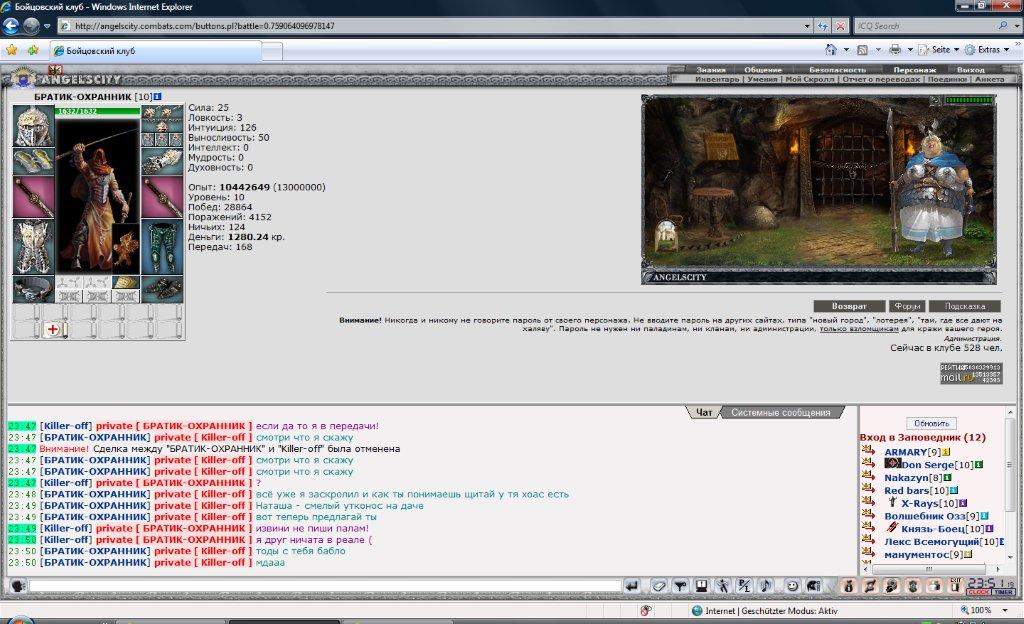Click the Выход menu item
This screenshot has width=1024, height=624.
click(970, 70)
